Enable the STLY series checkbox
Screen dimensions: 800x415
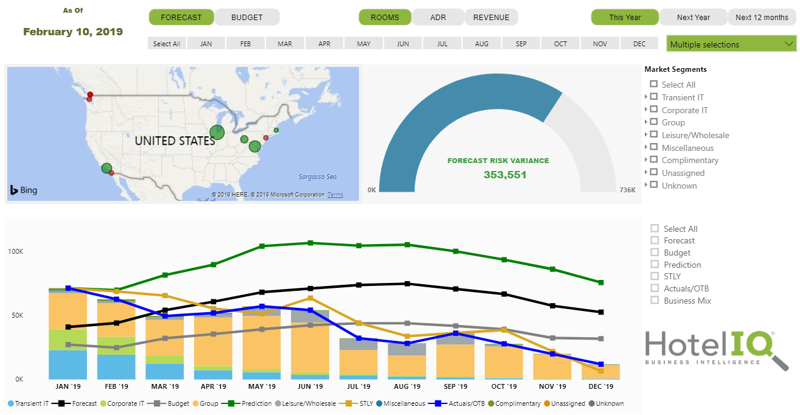pos(655,276)
